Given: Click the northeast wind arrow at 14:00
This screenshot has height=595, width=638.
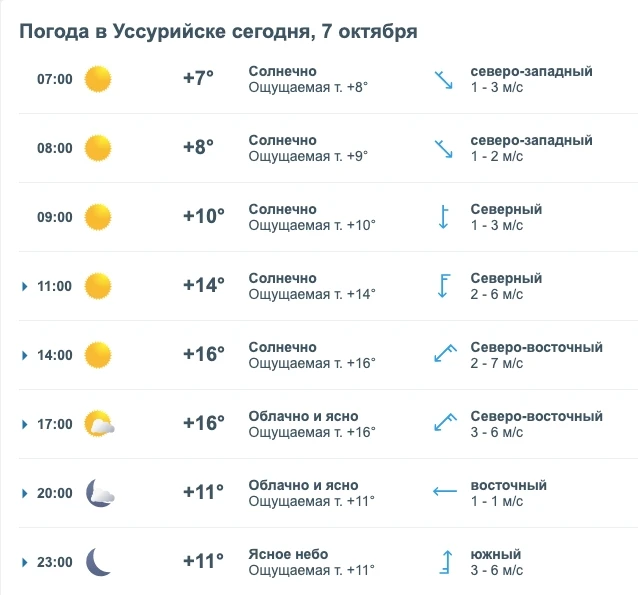Looking at the screenshot, I should 445,353.
